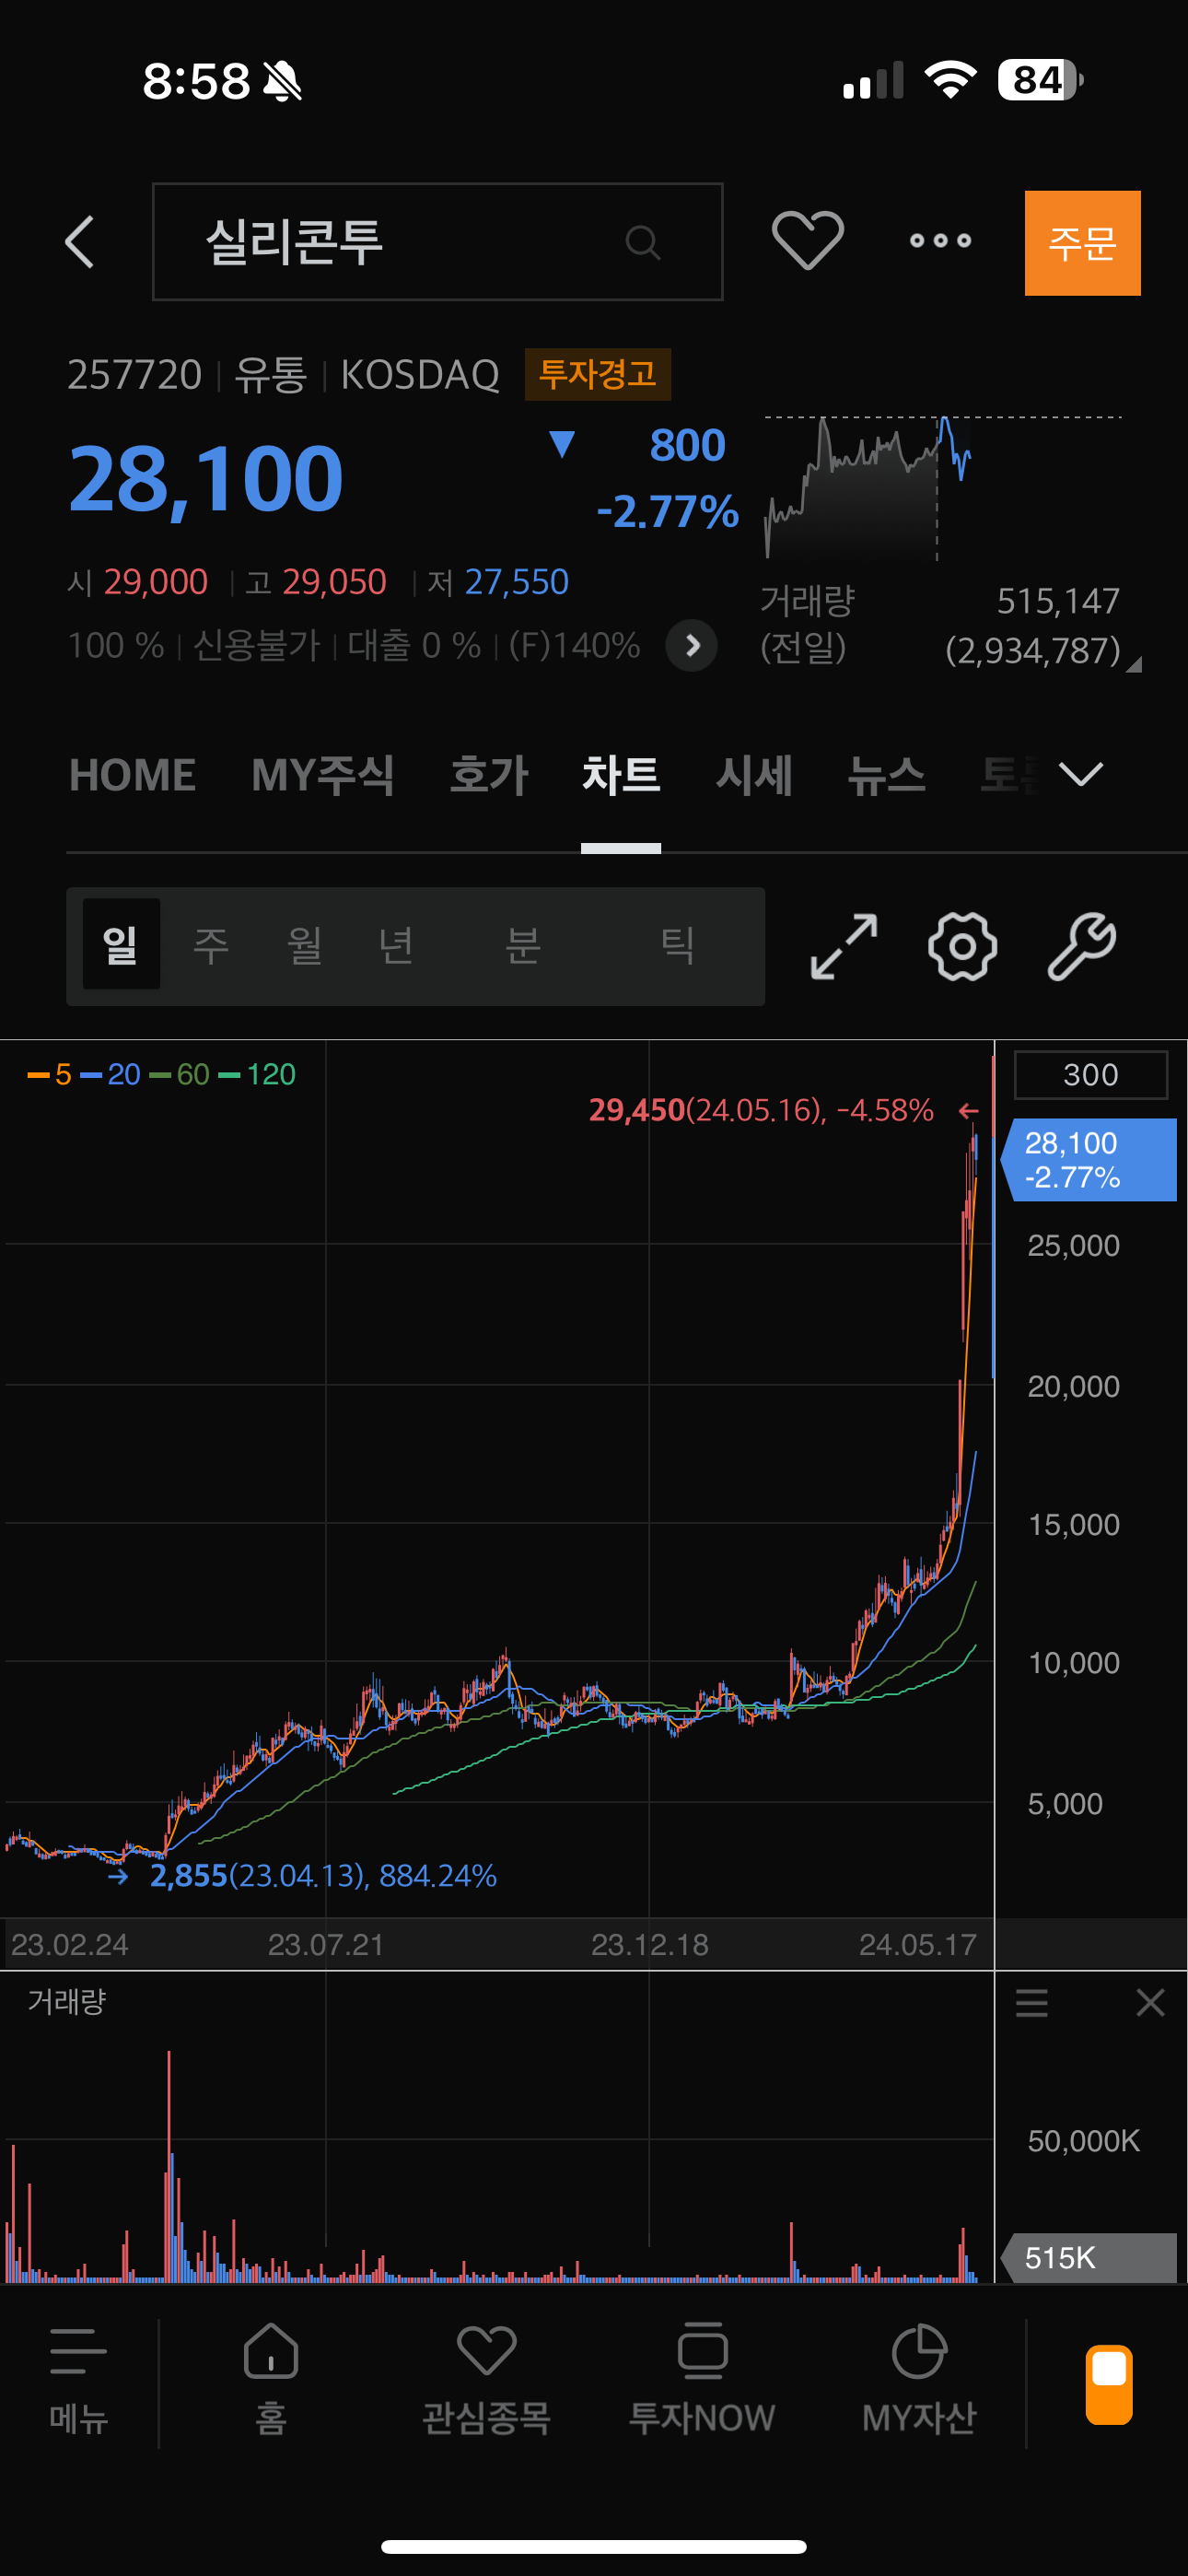Open volume panel hamburger menu icon
Screen dimensions: 1188x2576
(x=1032, y=2003)
